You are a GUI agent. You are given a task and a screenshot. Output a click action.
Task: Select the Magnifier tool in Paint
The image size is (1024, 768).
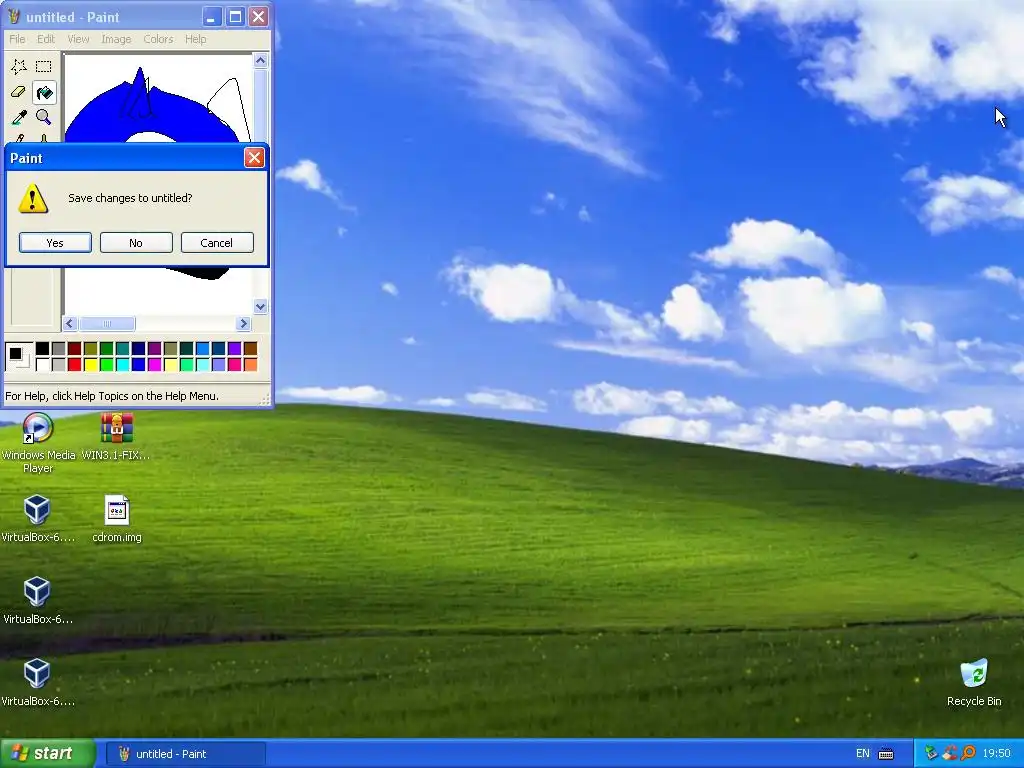coord(44,117)
